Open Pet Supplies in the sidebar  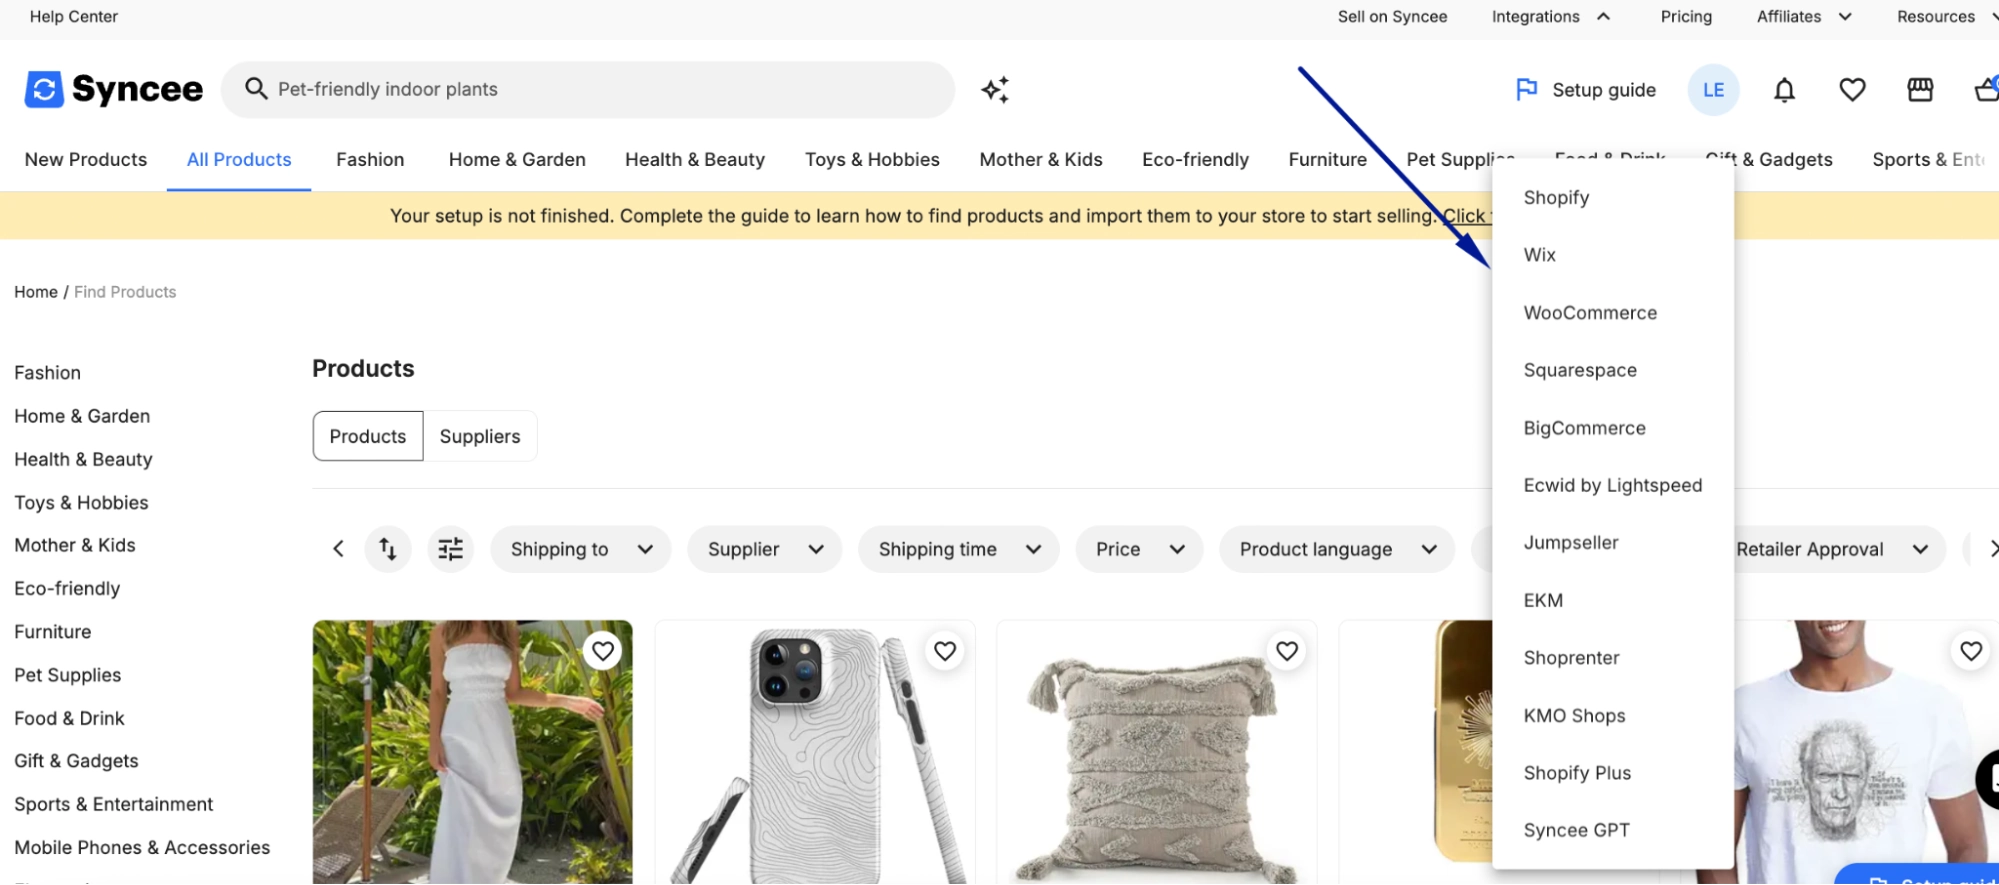[x=68, y=675]
